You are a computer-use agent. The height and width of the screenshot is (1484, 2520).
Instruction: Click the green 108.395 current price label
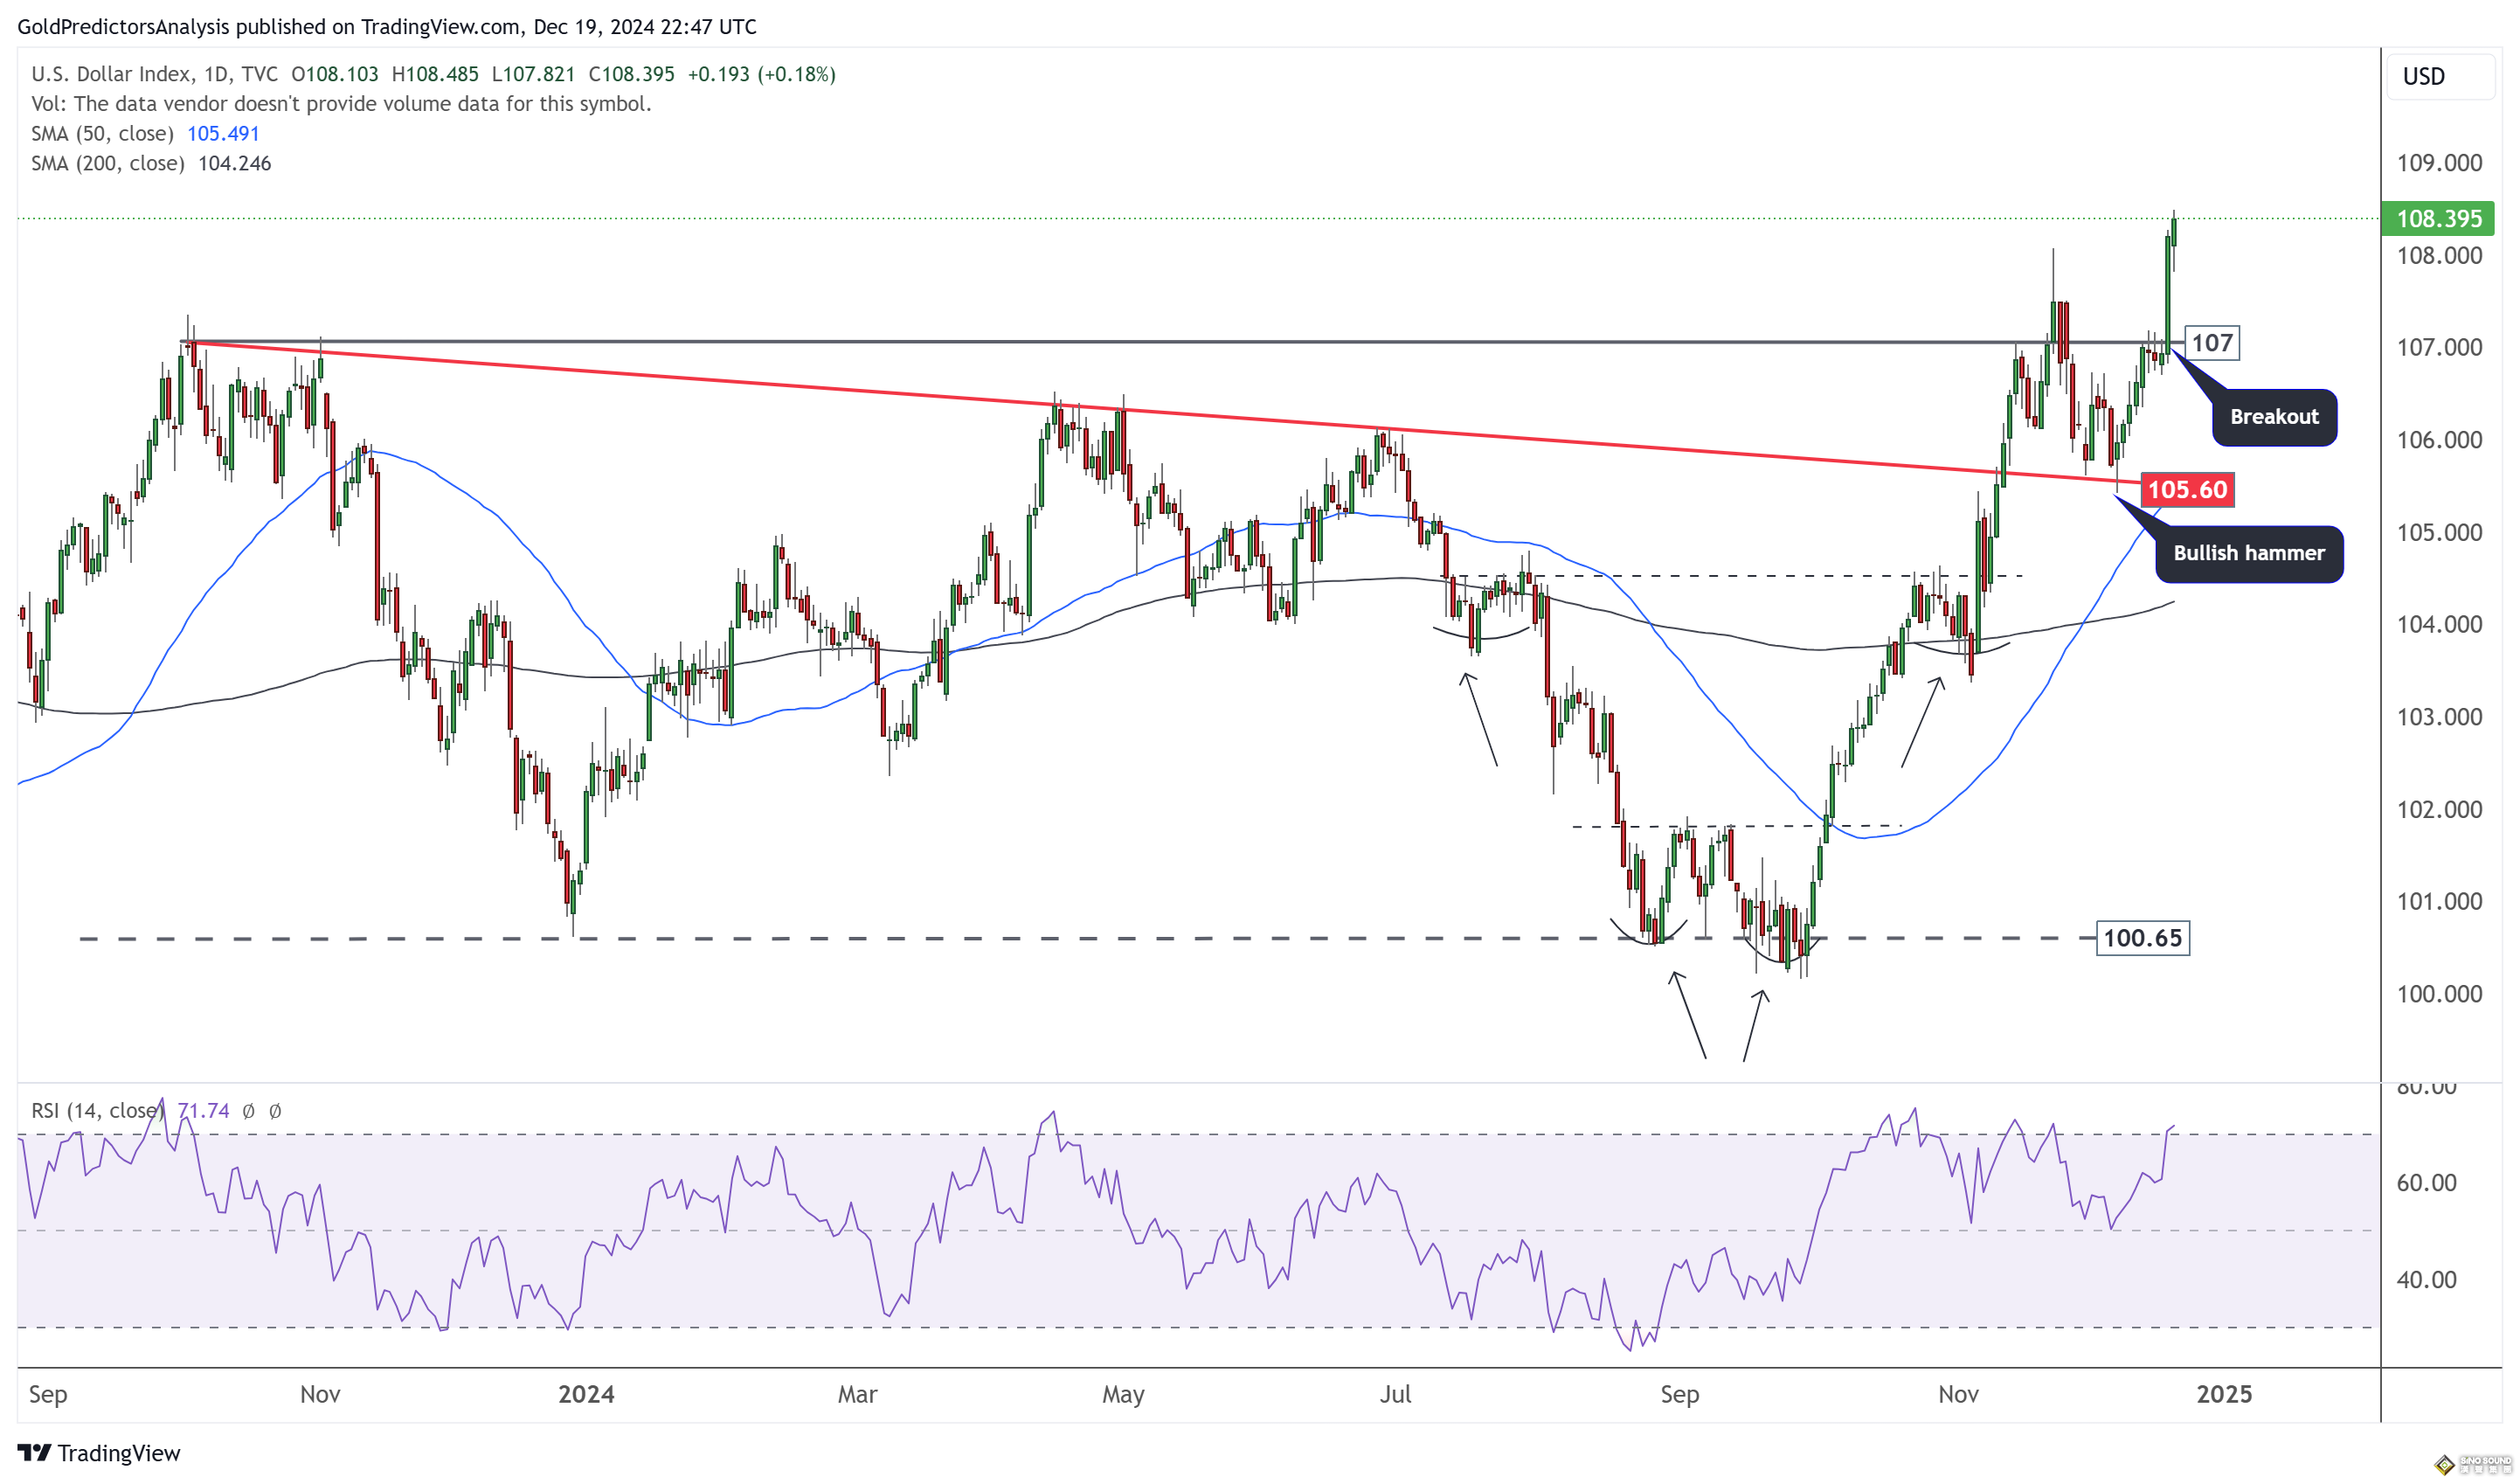click(2438, 218)
